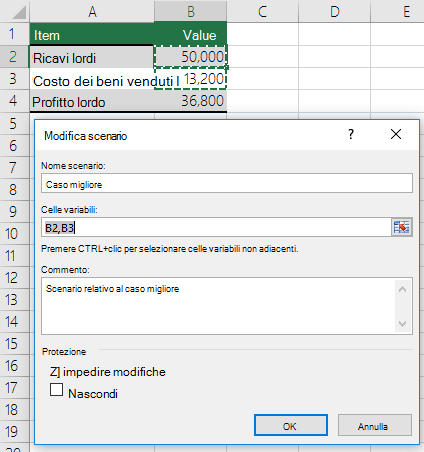Select the Profitto lordo cell

coord(92,101)
